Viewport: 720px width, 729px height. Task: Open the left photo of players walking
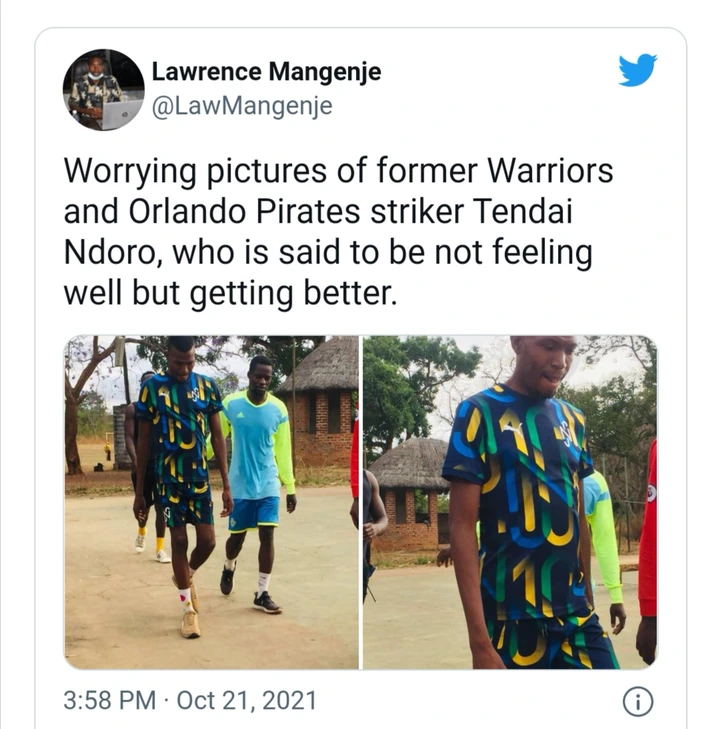tap(211, 502)
